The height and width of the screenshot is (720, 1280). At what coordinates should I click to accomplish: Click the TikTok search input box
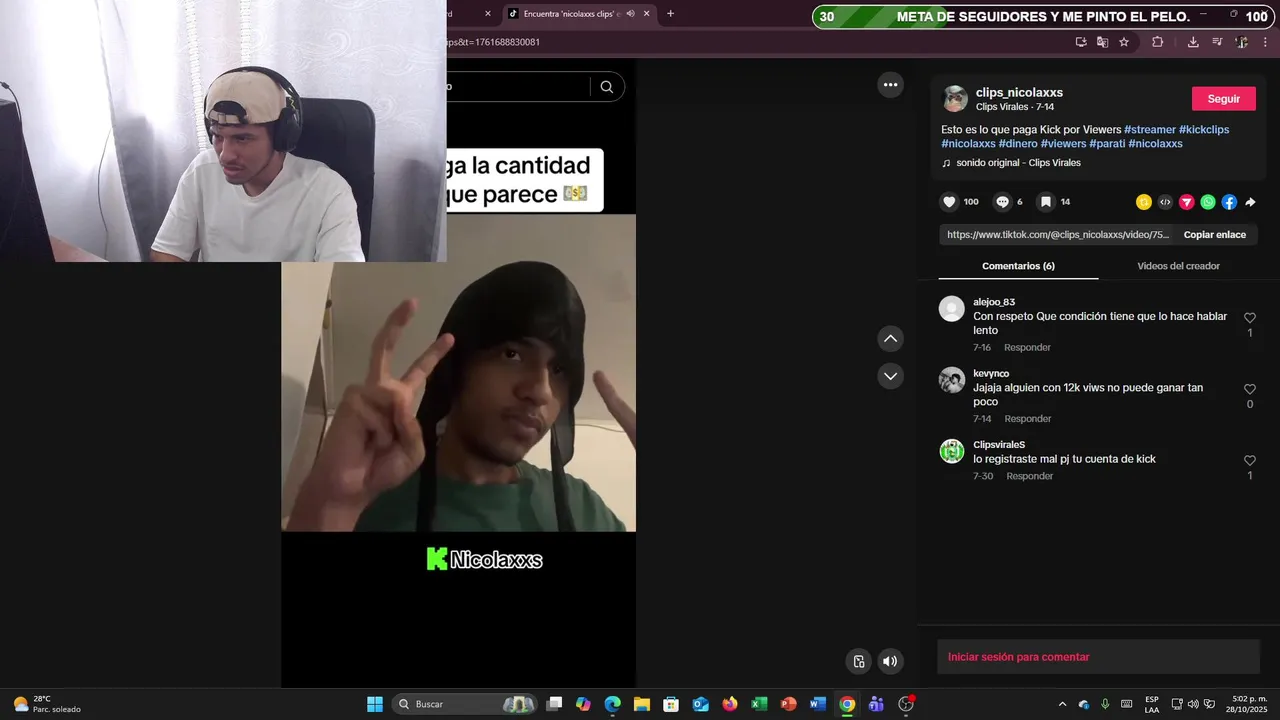point(518,87)
